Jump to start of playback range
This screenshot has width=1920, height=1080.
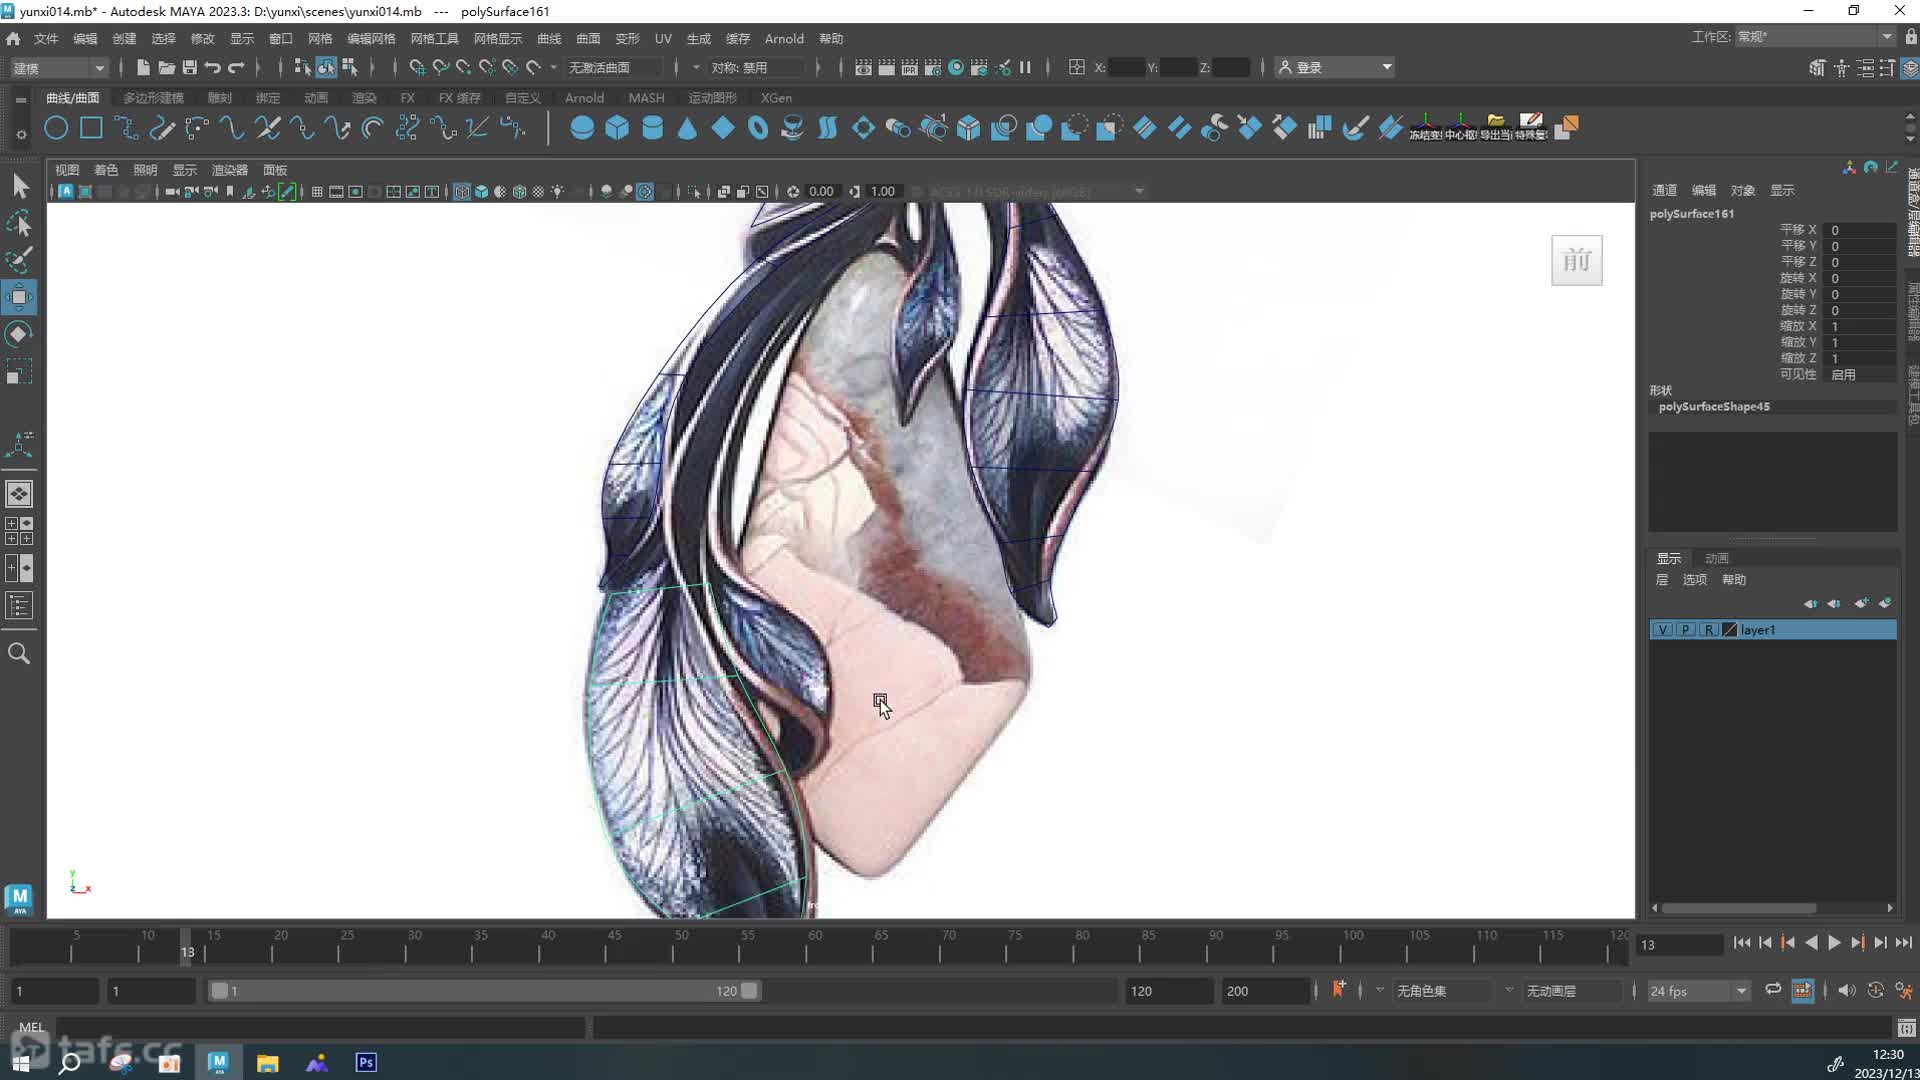[1741, 943]
